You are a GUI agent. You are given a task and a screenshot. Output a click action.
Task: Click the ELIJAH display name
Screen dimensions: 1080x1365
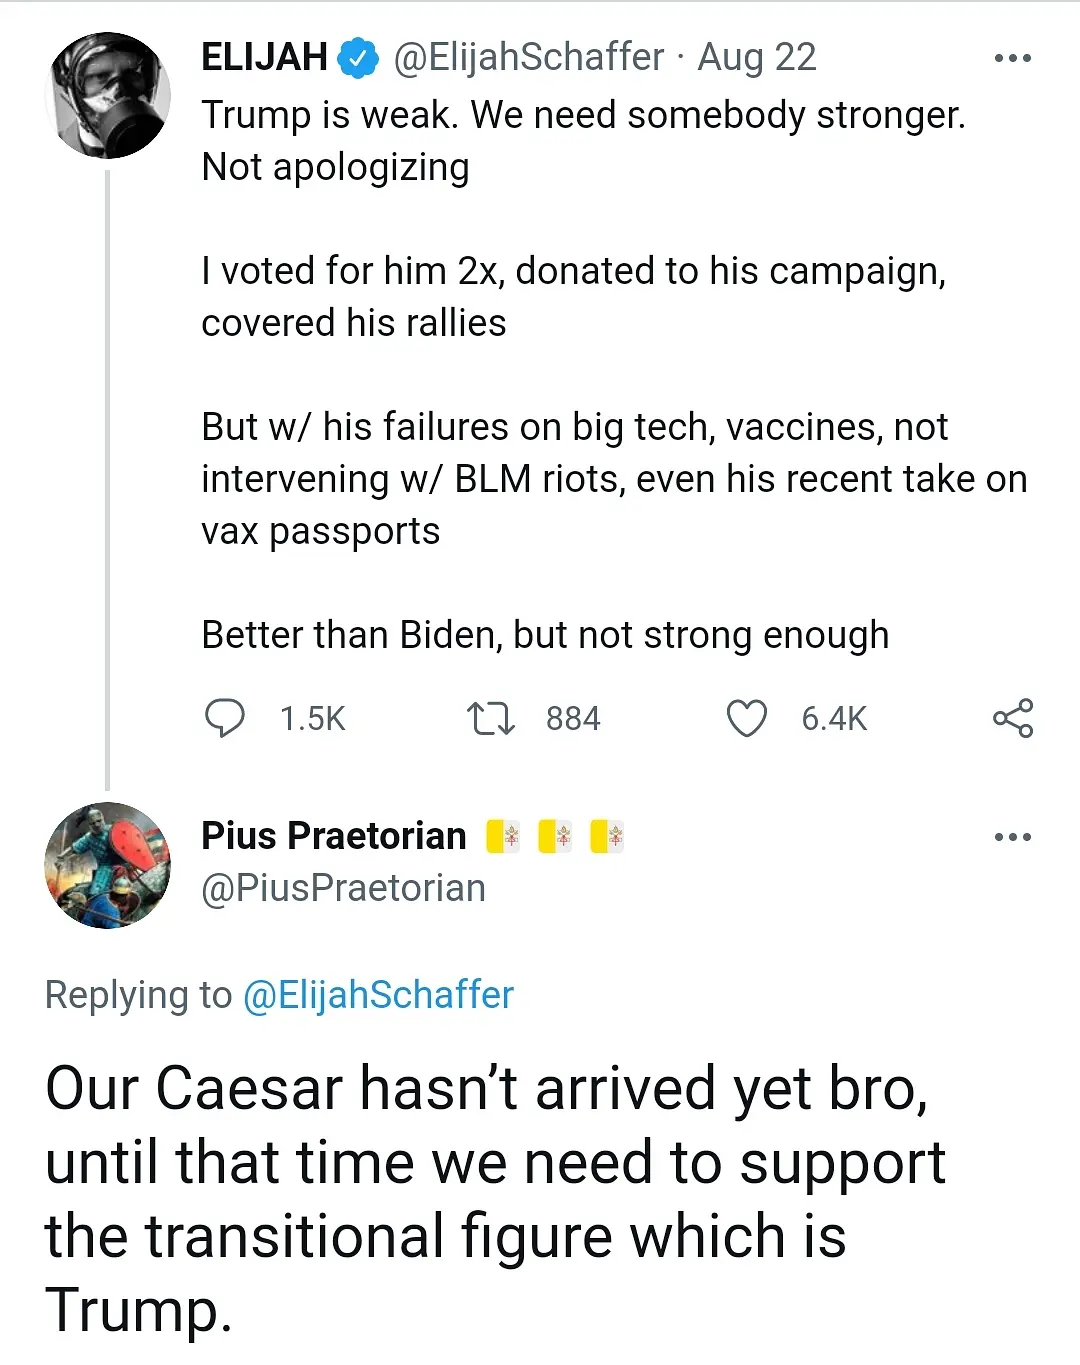(264, 57)
